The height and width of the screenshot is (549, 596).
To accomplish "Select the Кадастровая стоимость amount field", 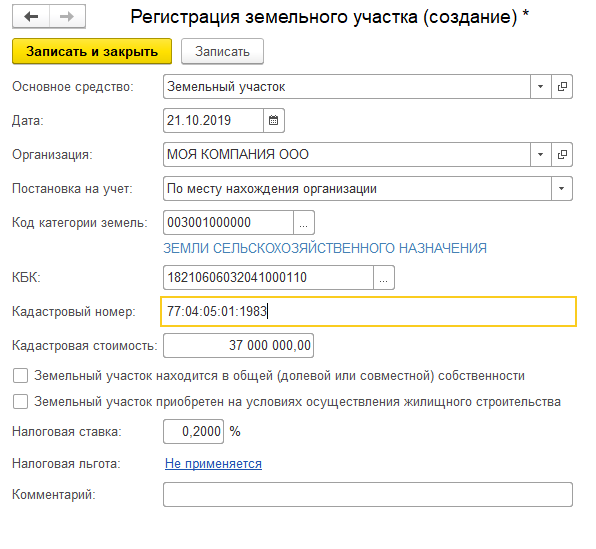I will pos(238,346).
